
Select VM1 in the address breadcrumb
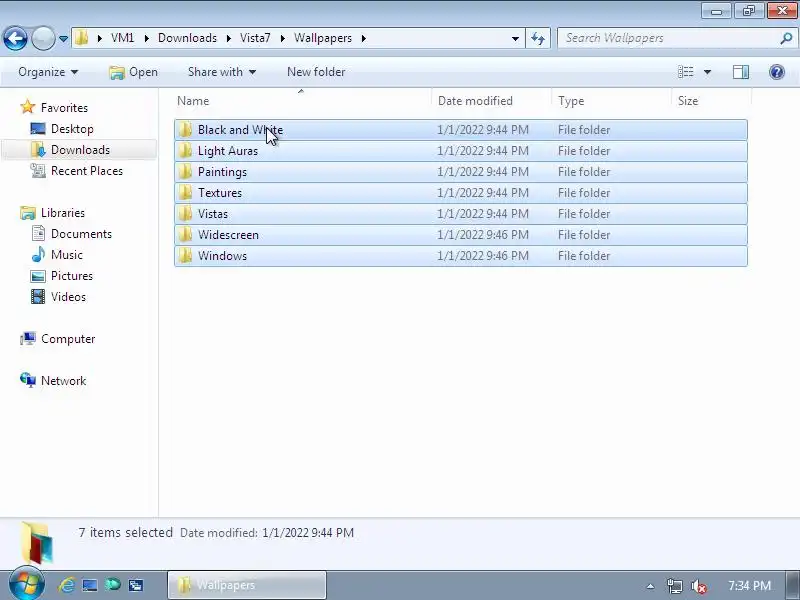[x=122, y=38]
